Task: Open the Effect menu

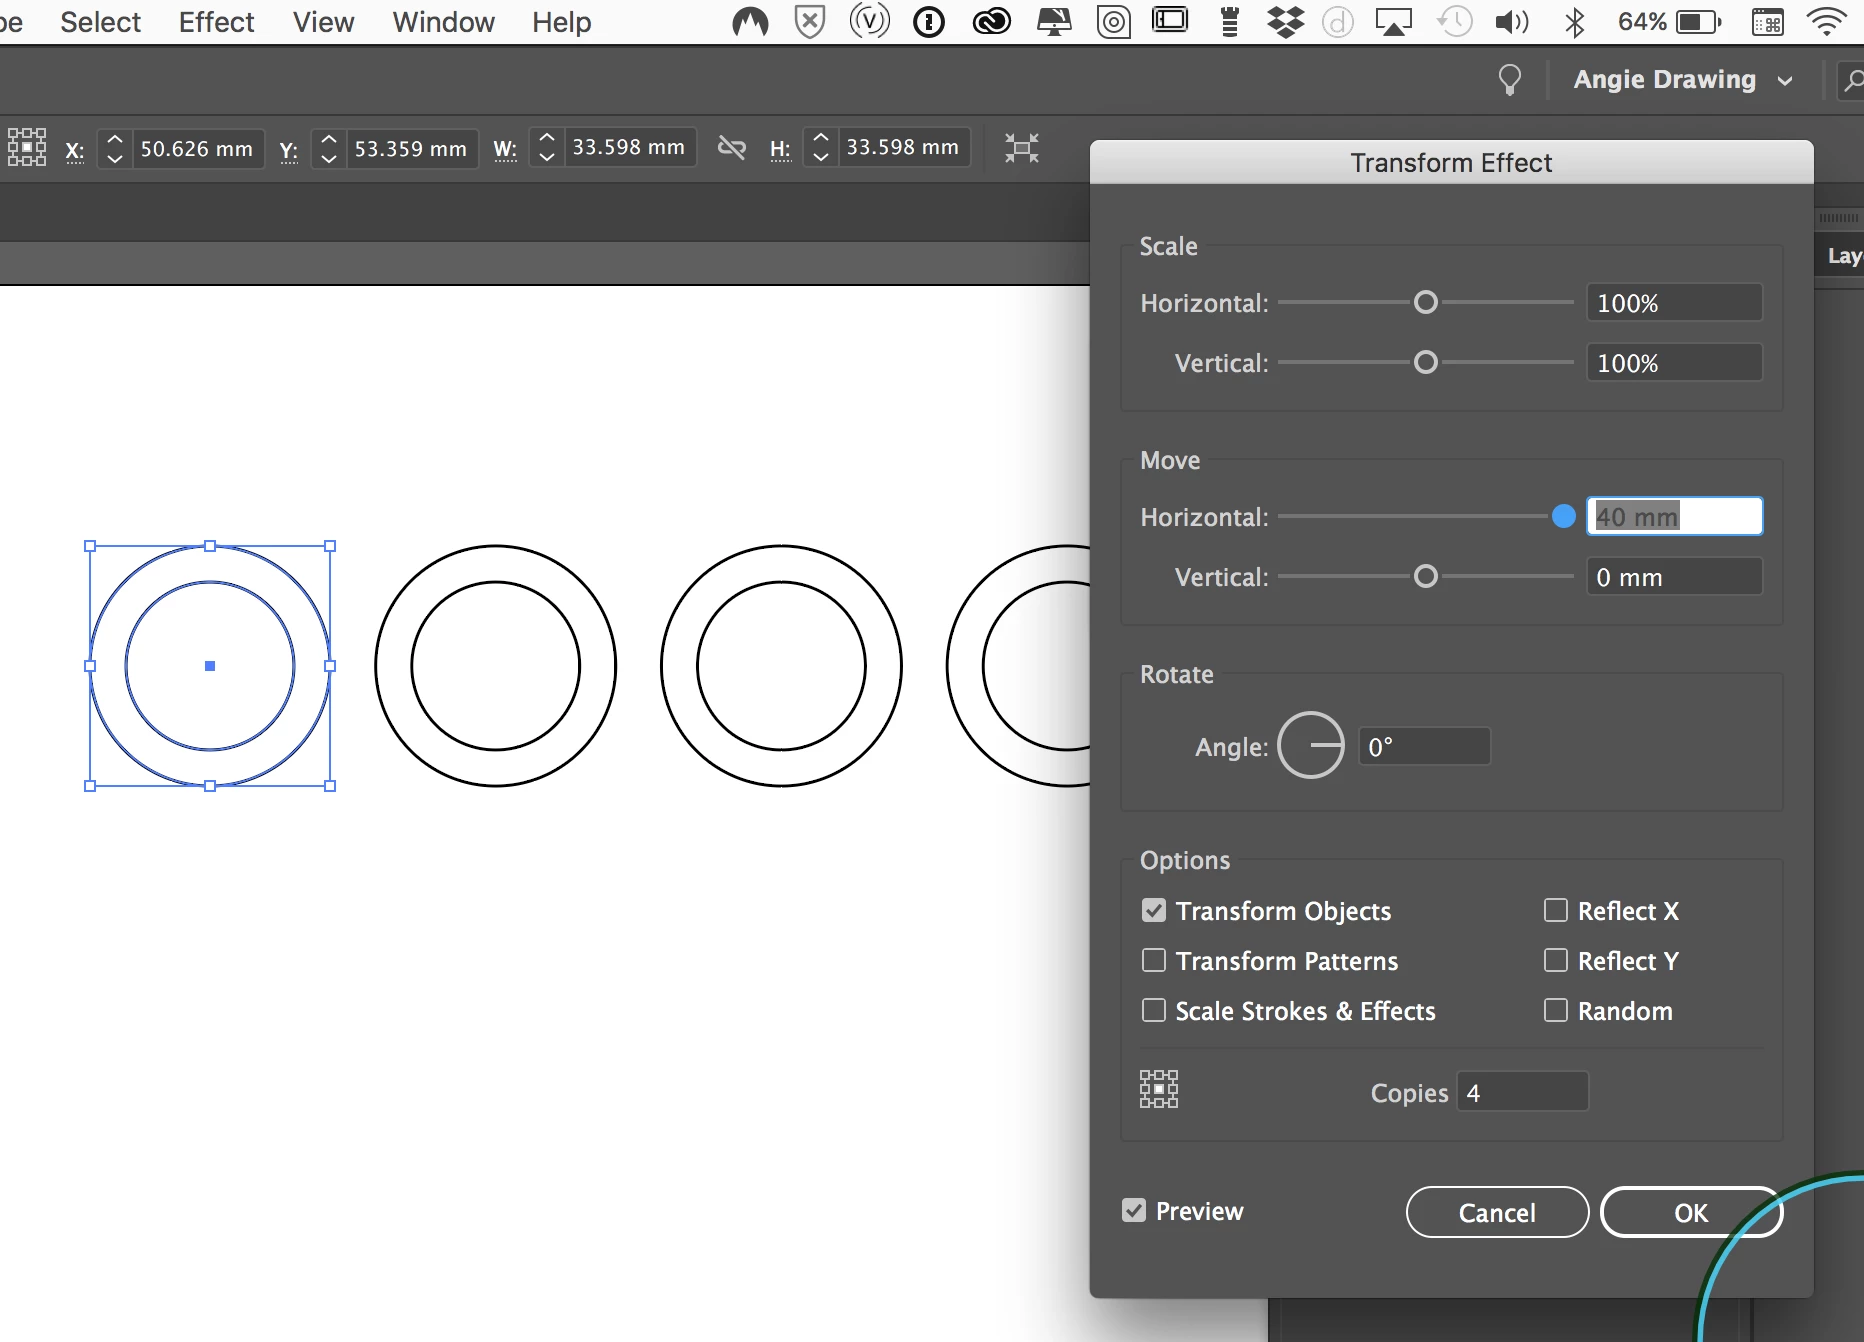Action: [x=216, y=22]
